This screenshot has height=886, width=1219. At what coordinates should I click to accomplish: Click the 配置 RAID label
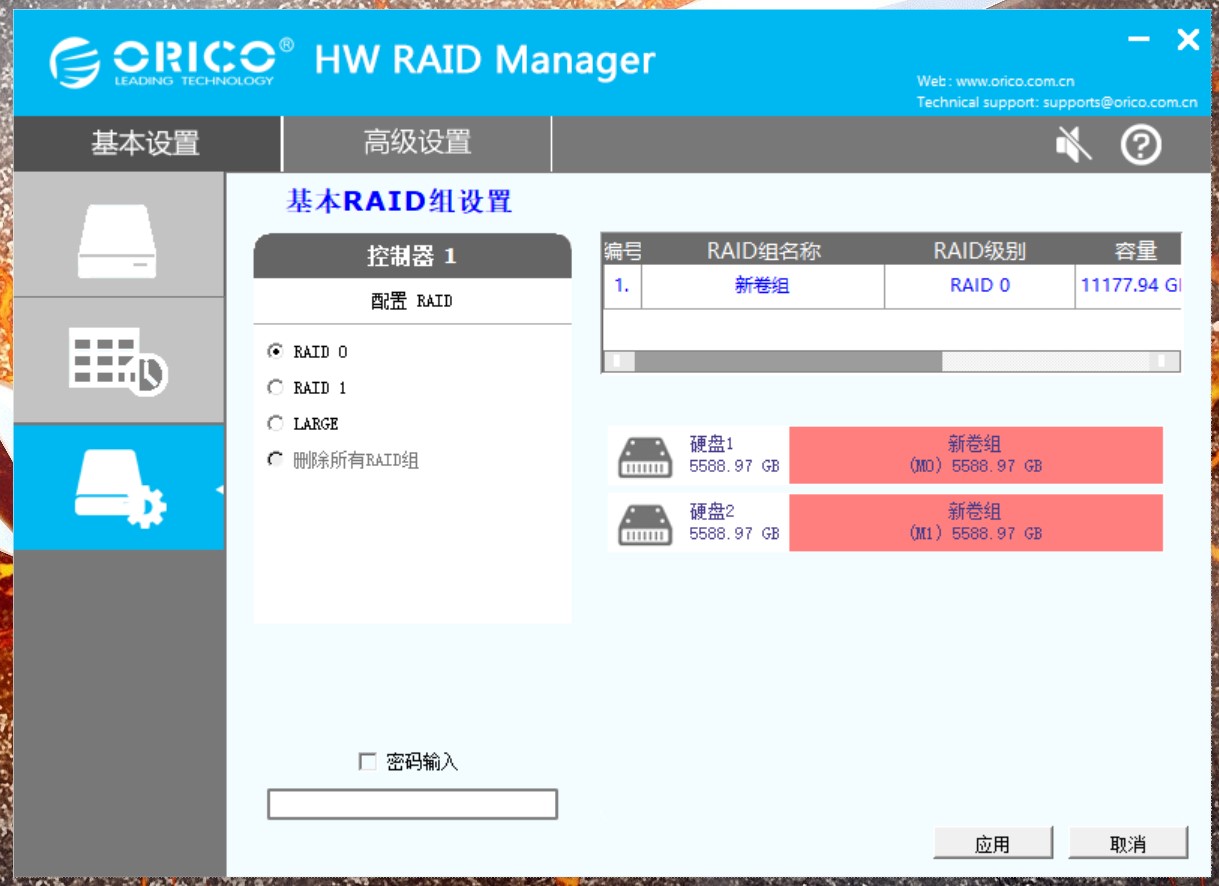[x=412, y=301]
